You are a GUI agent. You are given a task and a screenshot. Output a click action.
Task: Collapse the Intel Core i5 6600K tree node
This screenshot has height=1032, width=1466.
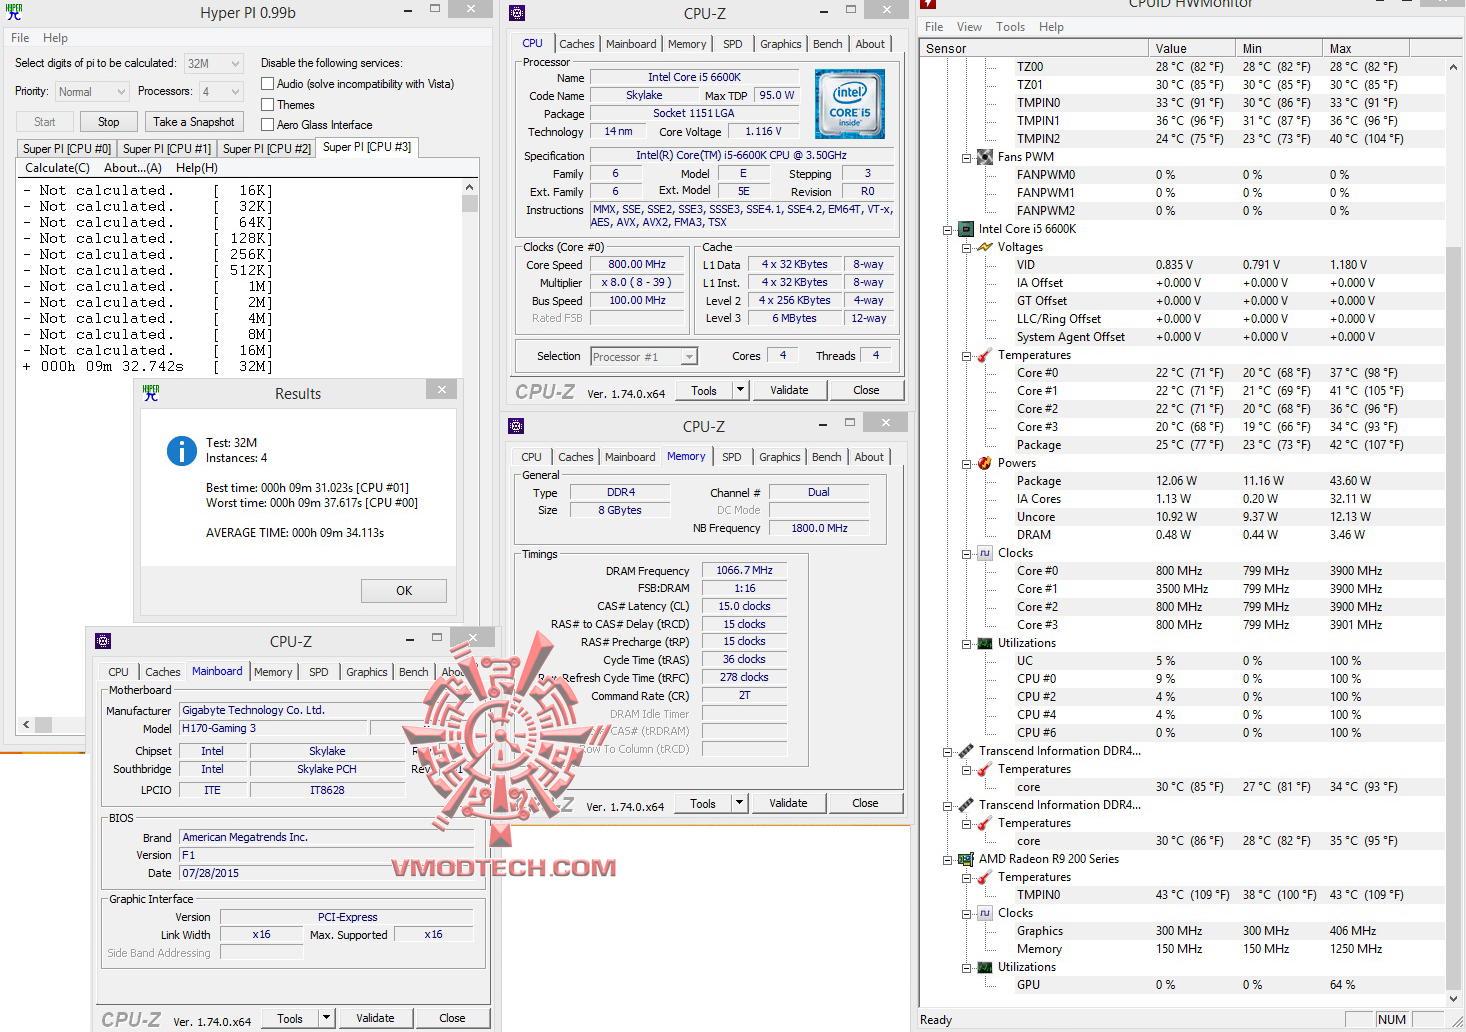click(x=947, y=229)
